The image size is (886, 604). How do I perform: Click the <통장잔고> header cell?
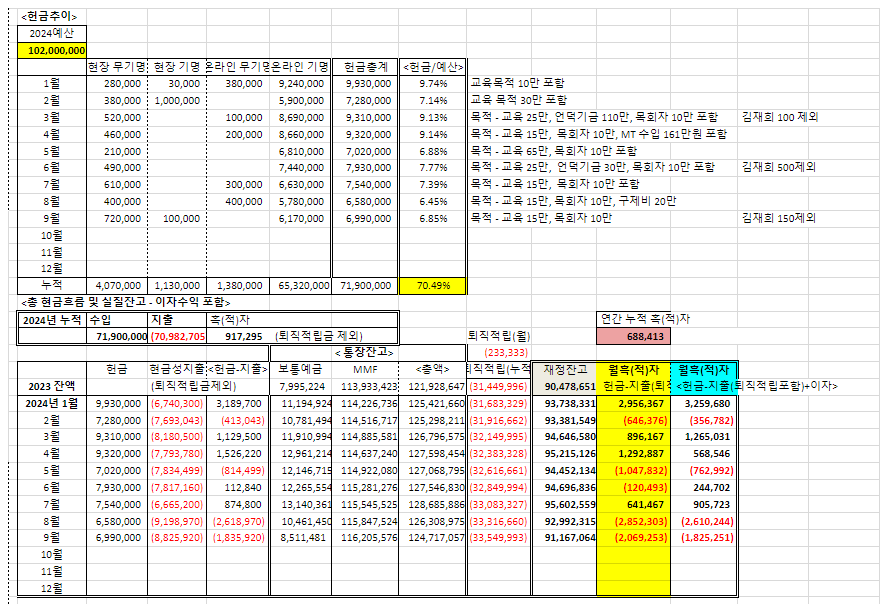click(365, 353)
